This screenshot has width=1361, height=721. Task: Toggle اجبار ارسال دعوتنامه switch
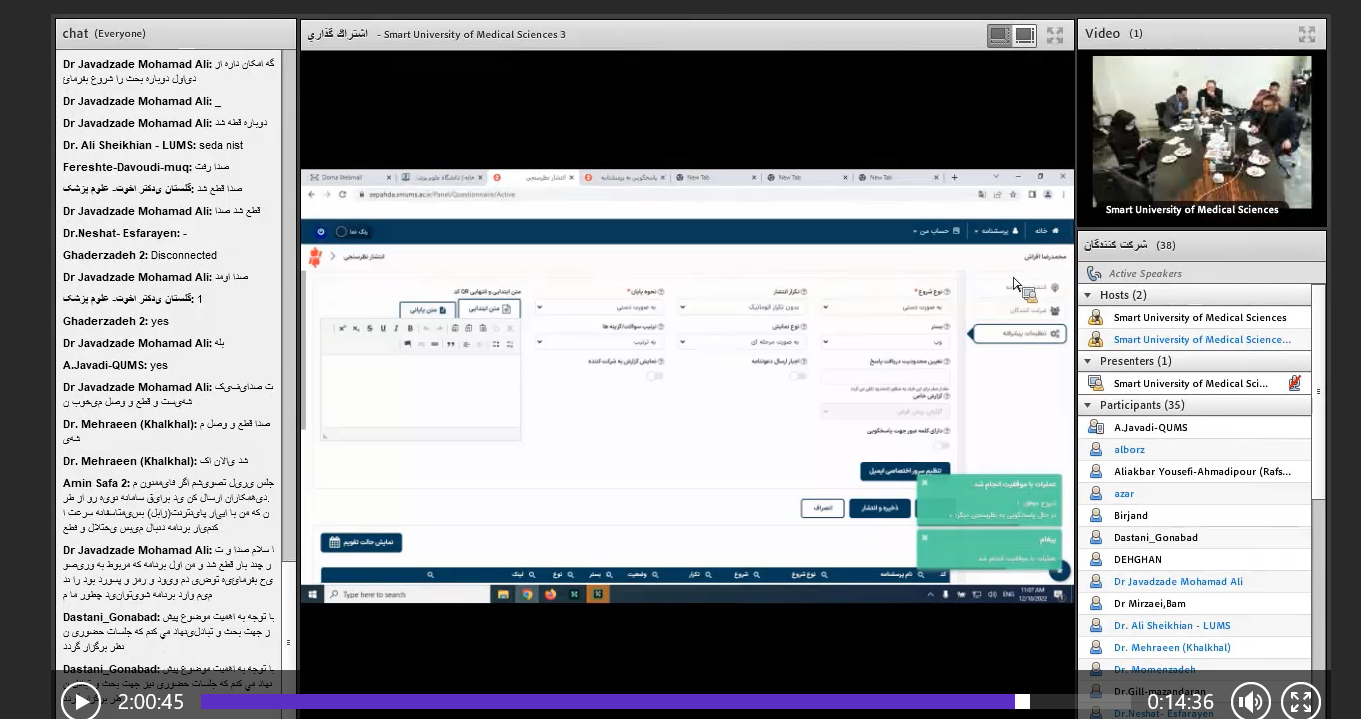click(x=797, y=376)
